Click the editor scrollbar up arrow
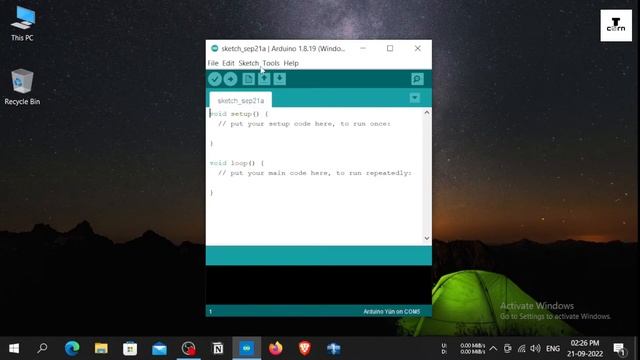 (427, 112)
